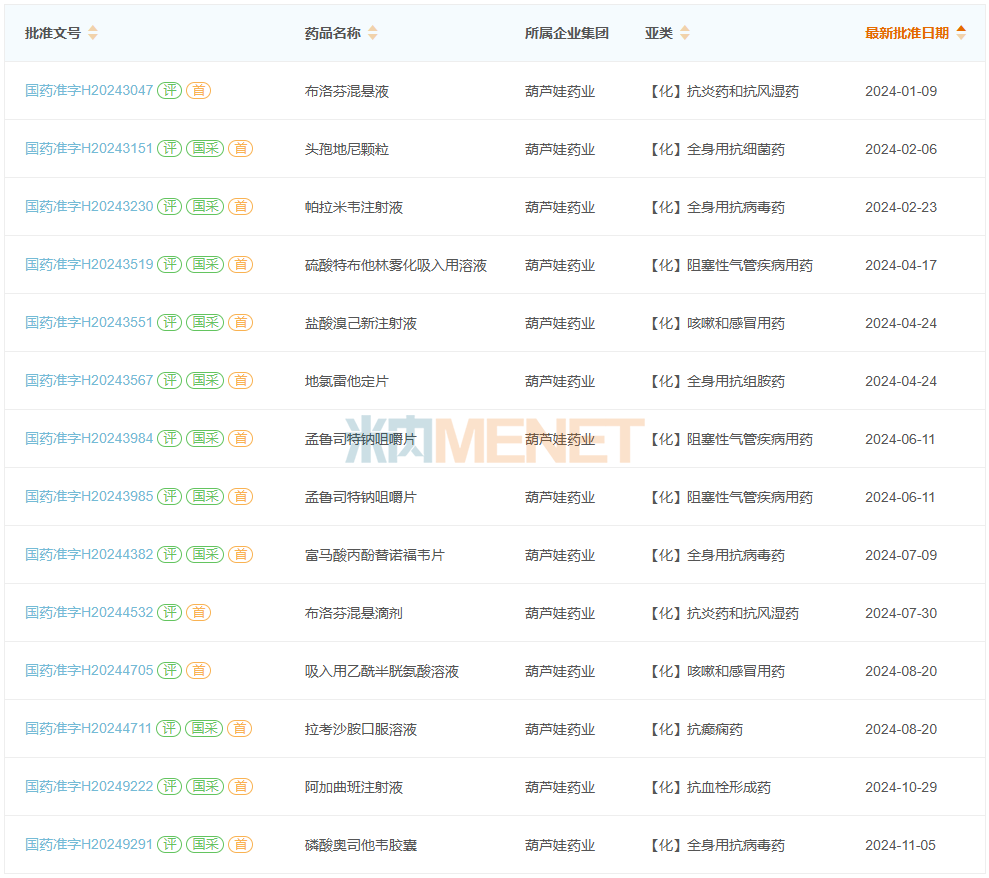The image size is (989, 878).
Task: Click 评 badge in H20243567 row
Action: pos(170,381)
